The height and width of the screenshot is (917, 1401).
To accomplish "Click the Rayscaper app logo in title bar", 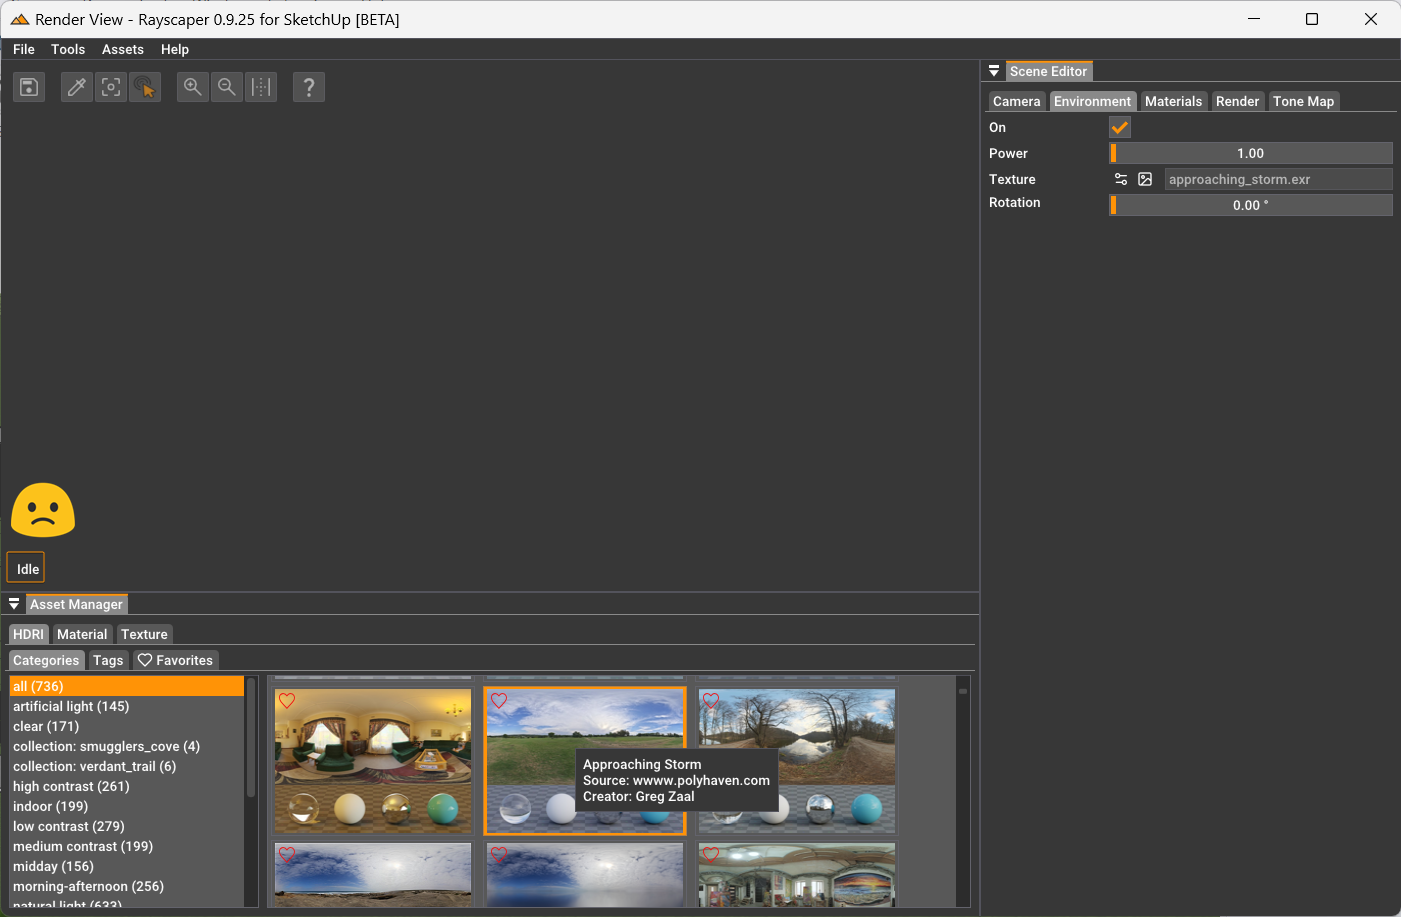I will tap(20, 19).
